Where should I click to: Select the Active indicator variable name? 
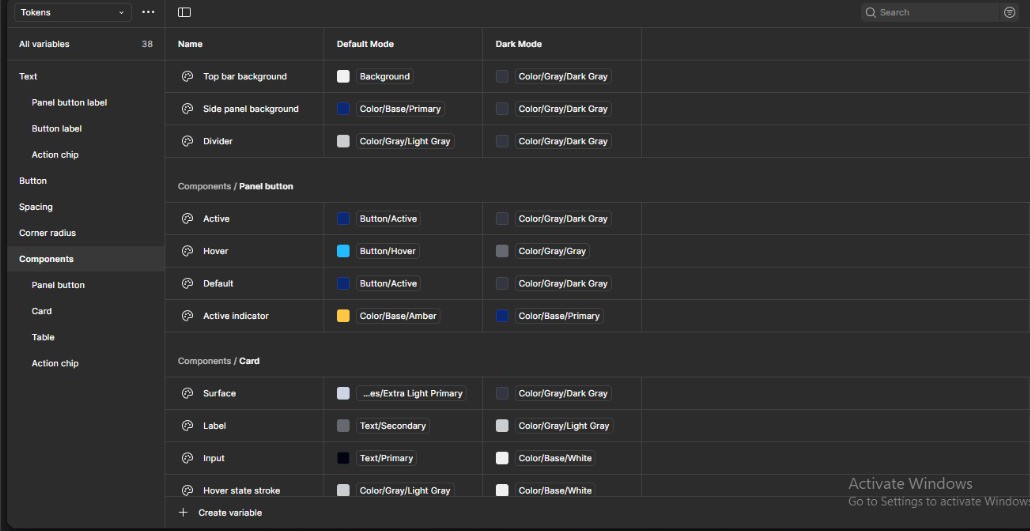[236, 316]
